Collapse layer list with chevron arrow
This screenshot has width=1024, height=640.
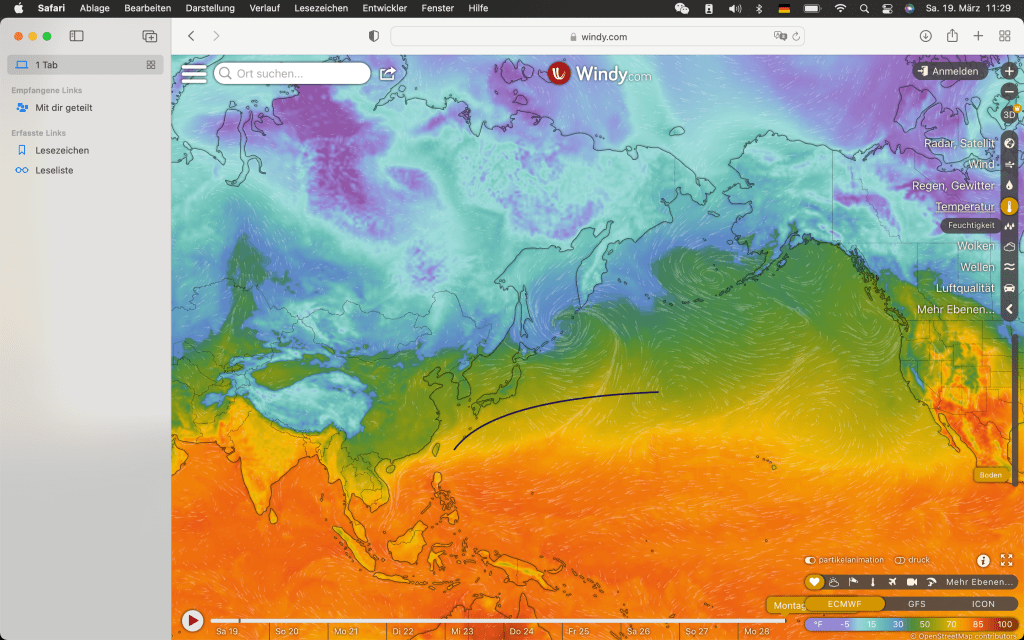[x=1009, y=310]
